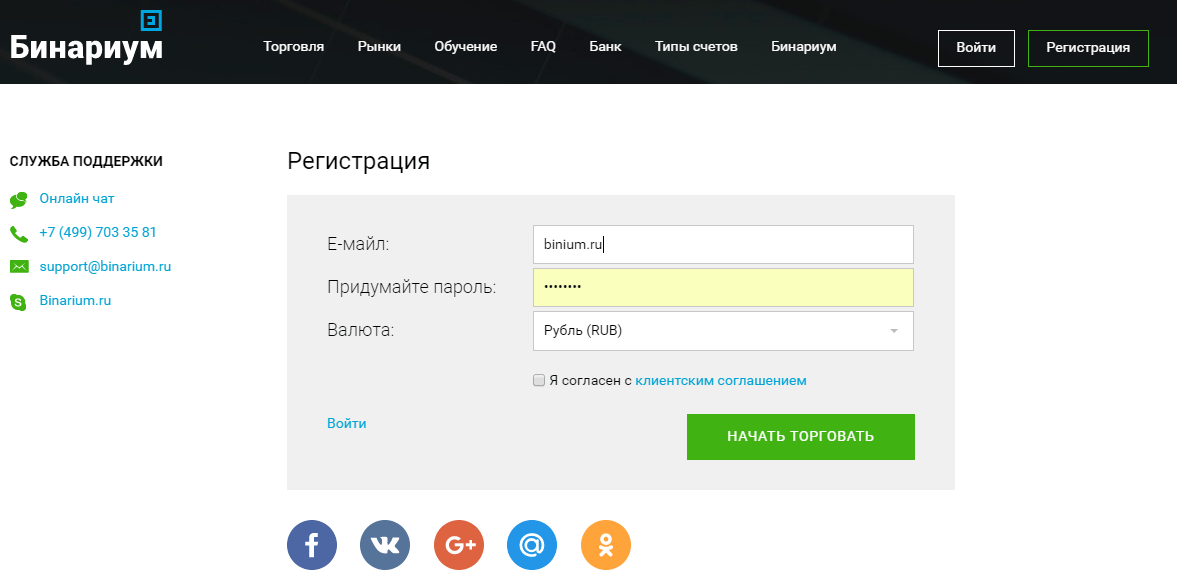Open the Банк menu item

pos(605,47)
